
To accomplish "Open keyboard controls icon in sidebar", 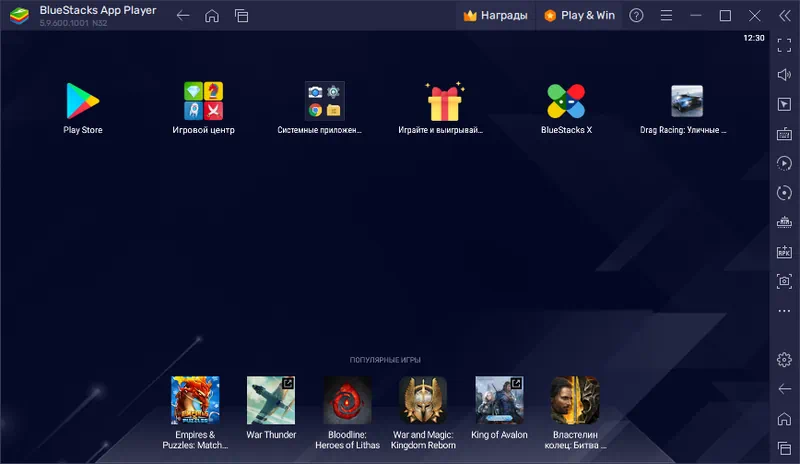I will (784, 134).
